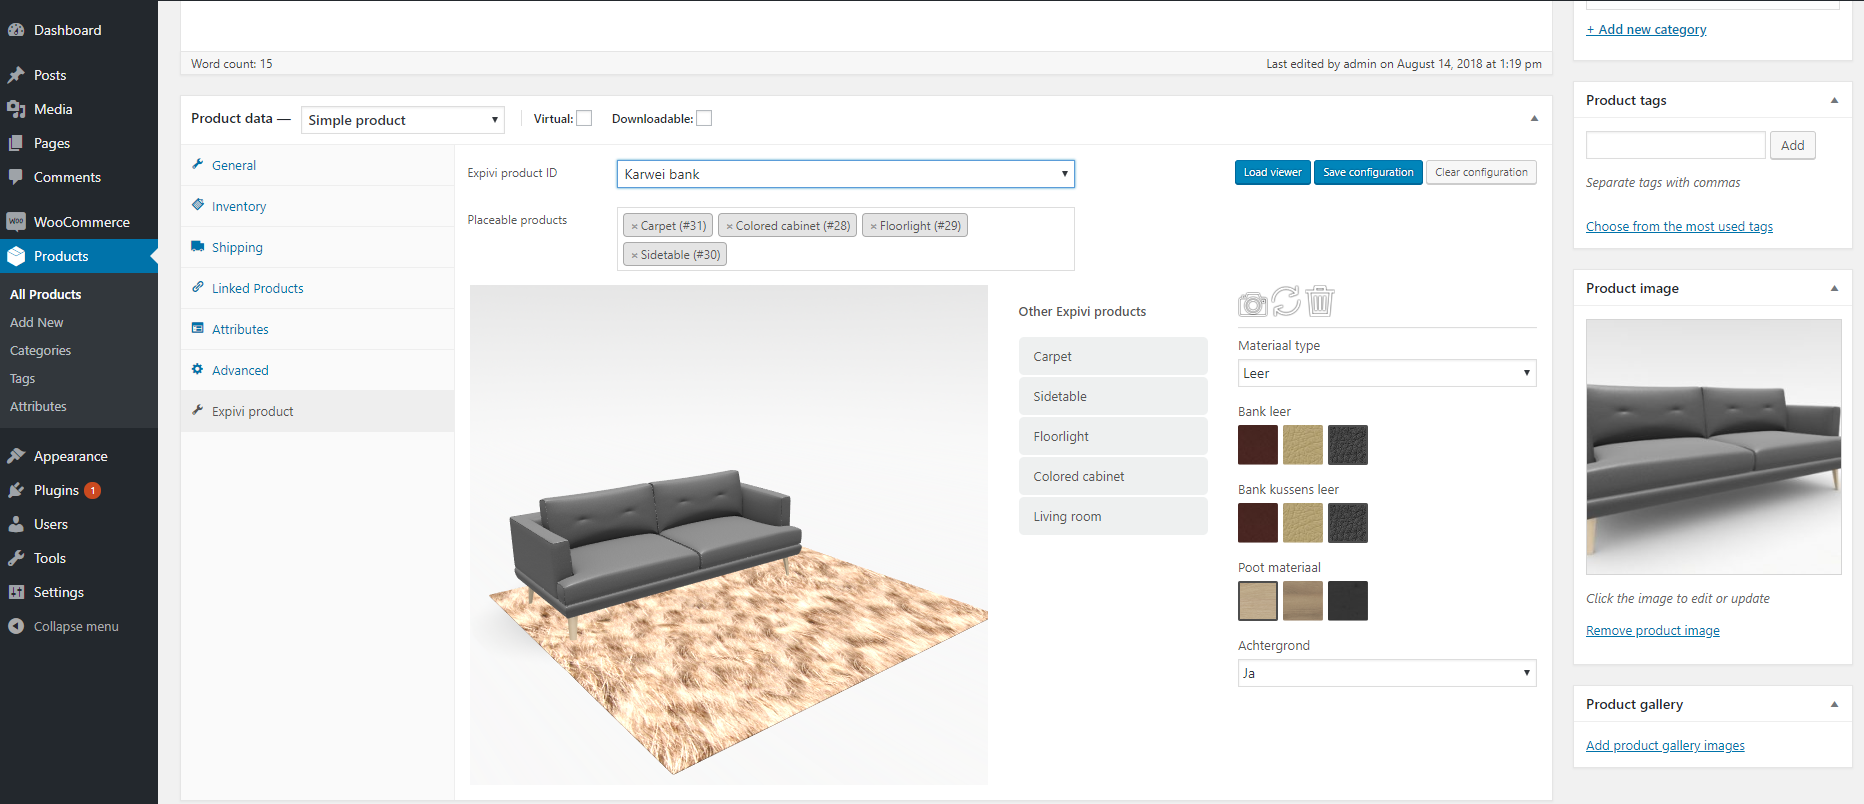Add the Living room product

[x=1113, y=516]
